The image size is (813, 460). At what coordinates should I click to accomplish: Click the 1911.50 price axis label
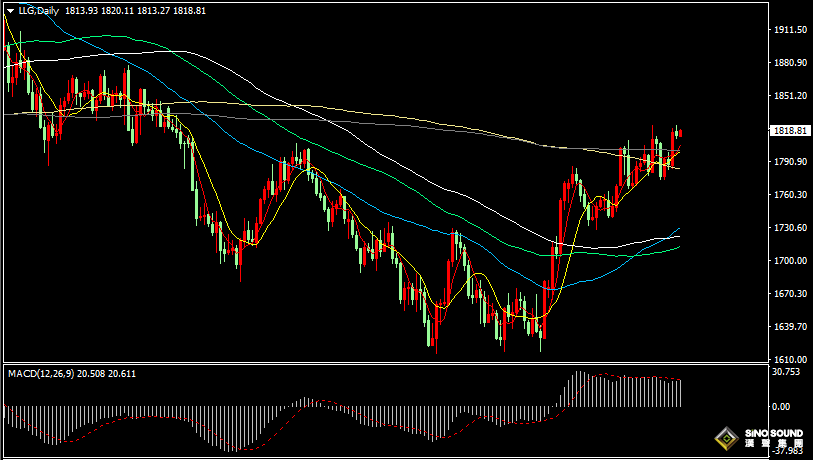click(790, 30)
